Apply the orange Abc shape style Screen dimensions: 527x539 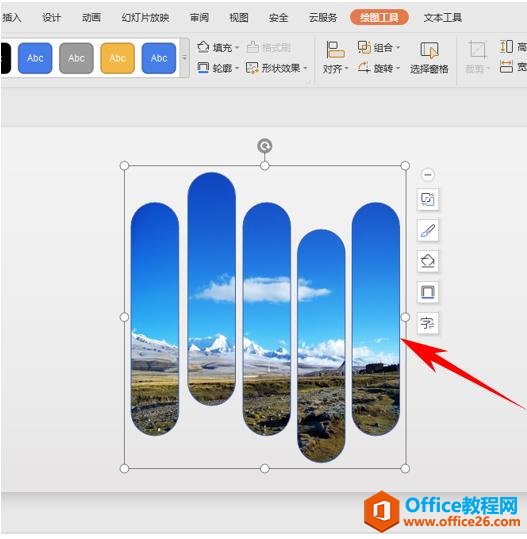(x=118, y=58)
